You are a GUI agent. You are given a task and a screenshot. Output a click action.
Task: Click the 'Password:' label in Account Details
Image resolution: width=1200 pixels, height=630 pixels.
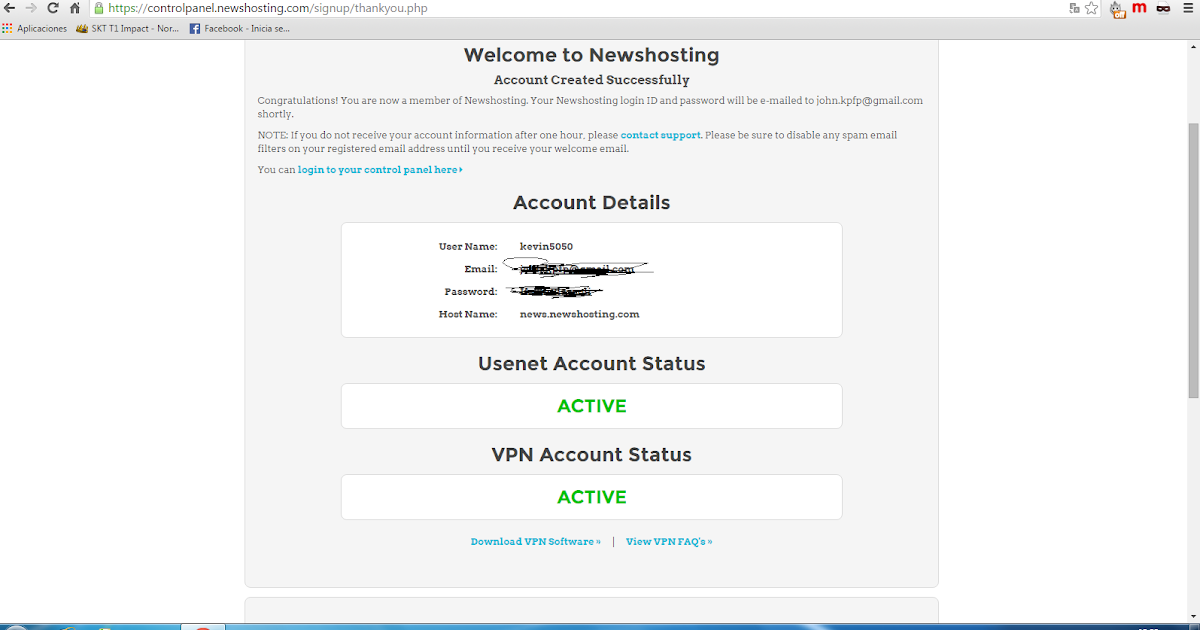471,292
